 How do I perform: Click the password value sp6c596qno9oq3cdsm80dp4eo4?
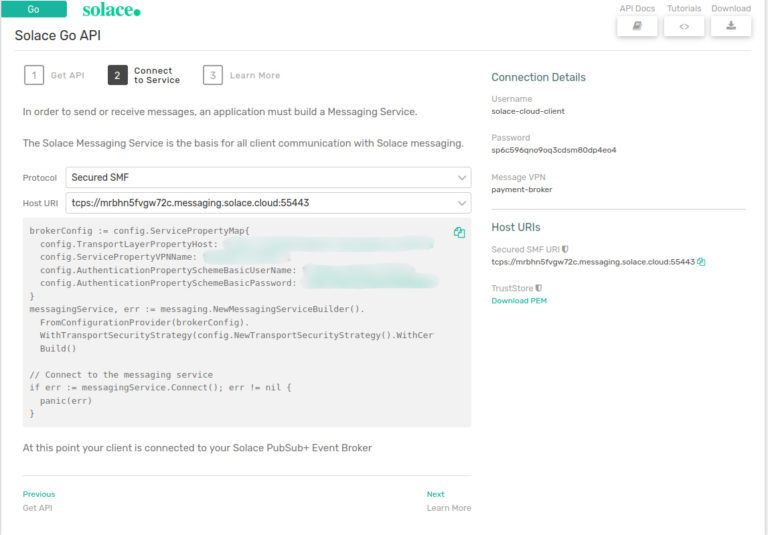pyautogui.click(x=553, y=150)
